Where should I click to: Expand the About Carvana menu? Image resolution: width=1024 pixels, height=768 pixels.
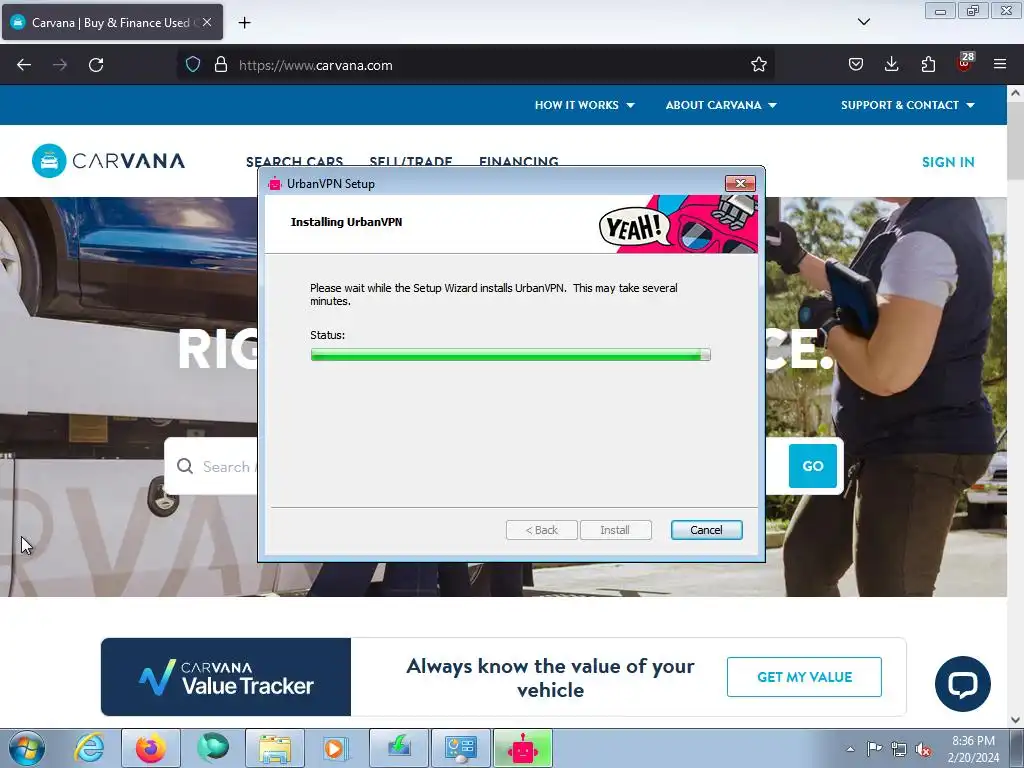pos(721,105)
